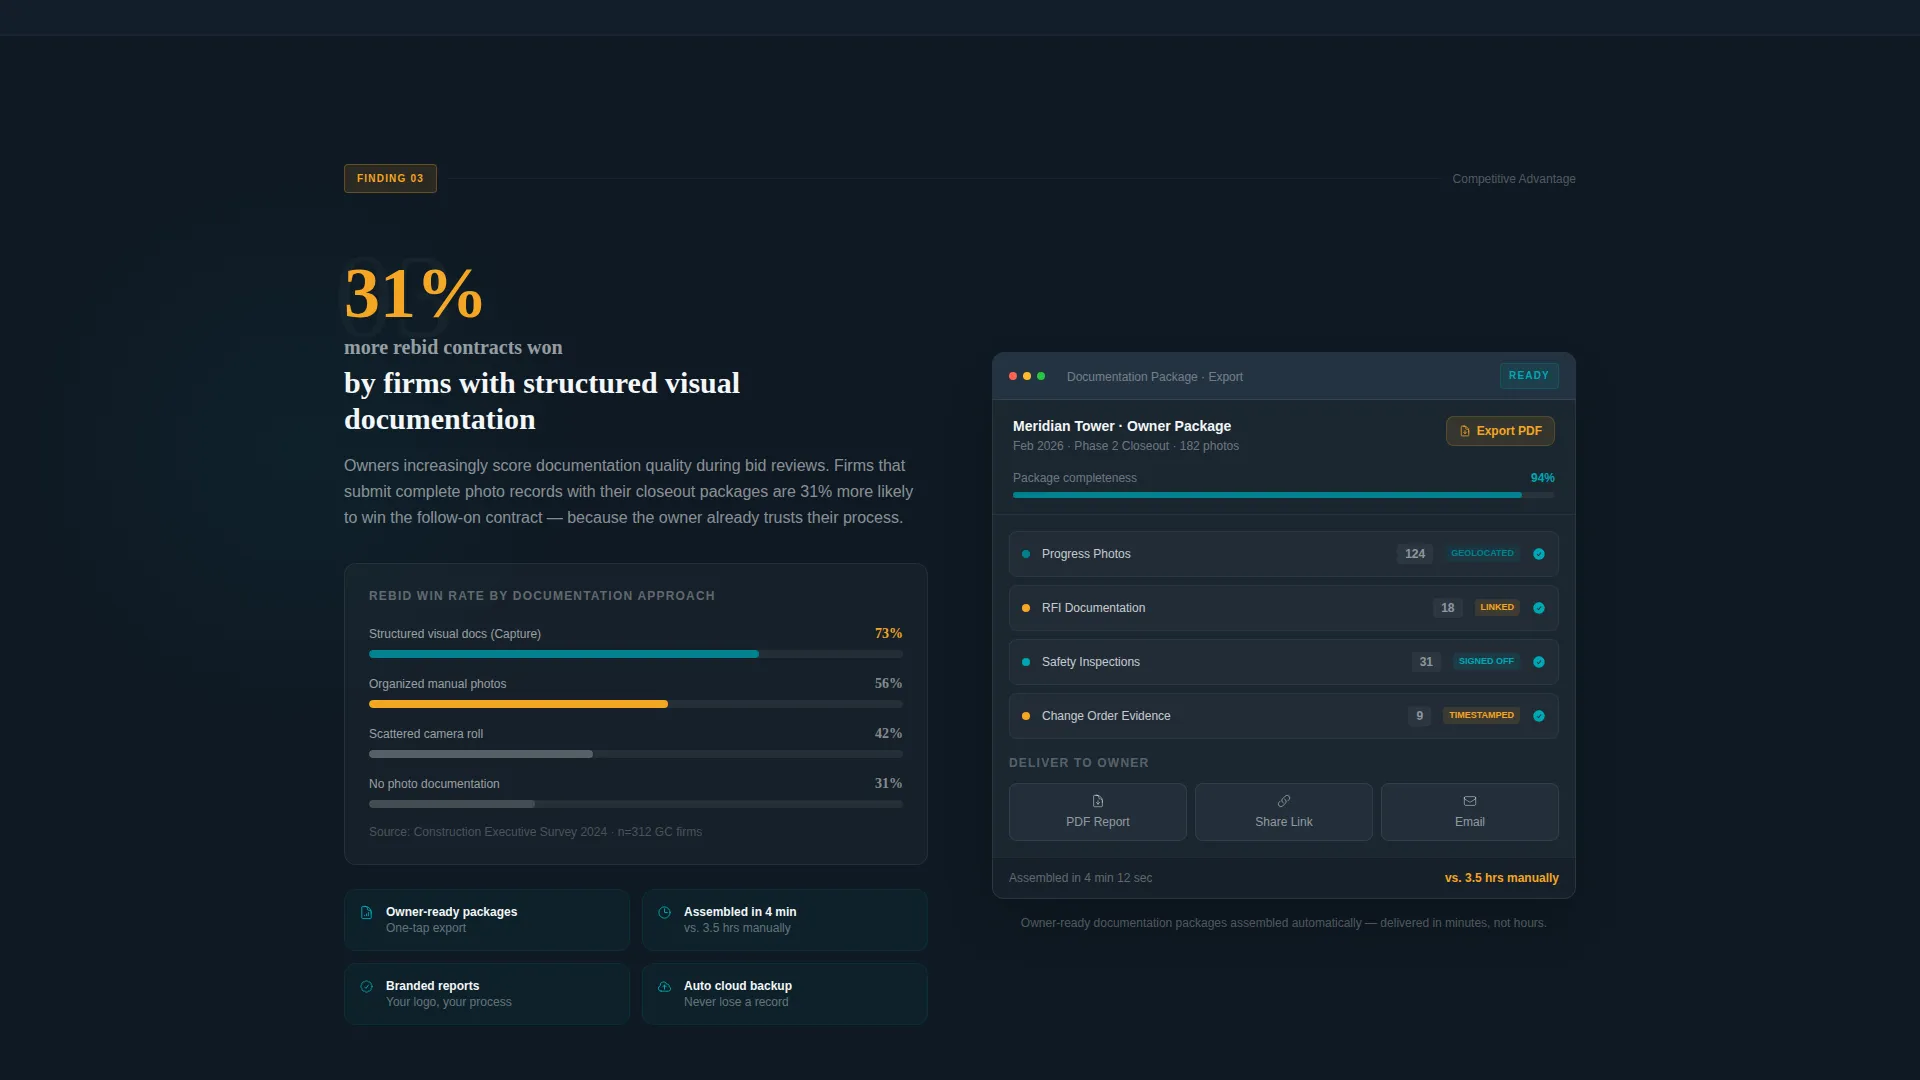Click the LINKED tag on RFI Documentation
Image resolution: width=1920 pixels, height=1080 pixels.
pyautogui.click(x=1497, y=607)
